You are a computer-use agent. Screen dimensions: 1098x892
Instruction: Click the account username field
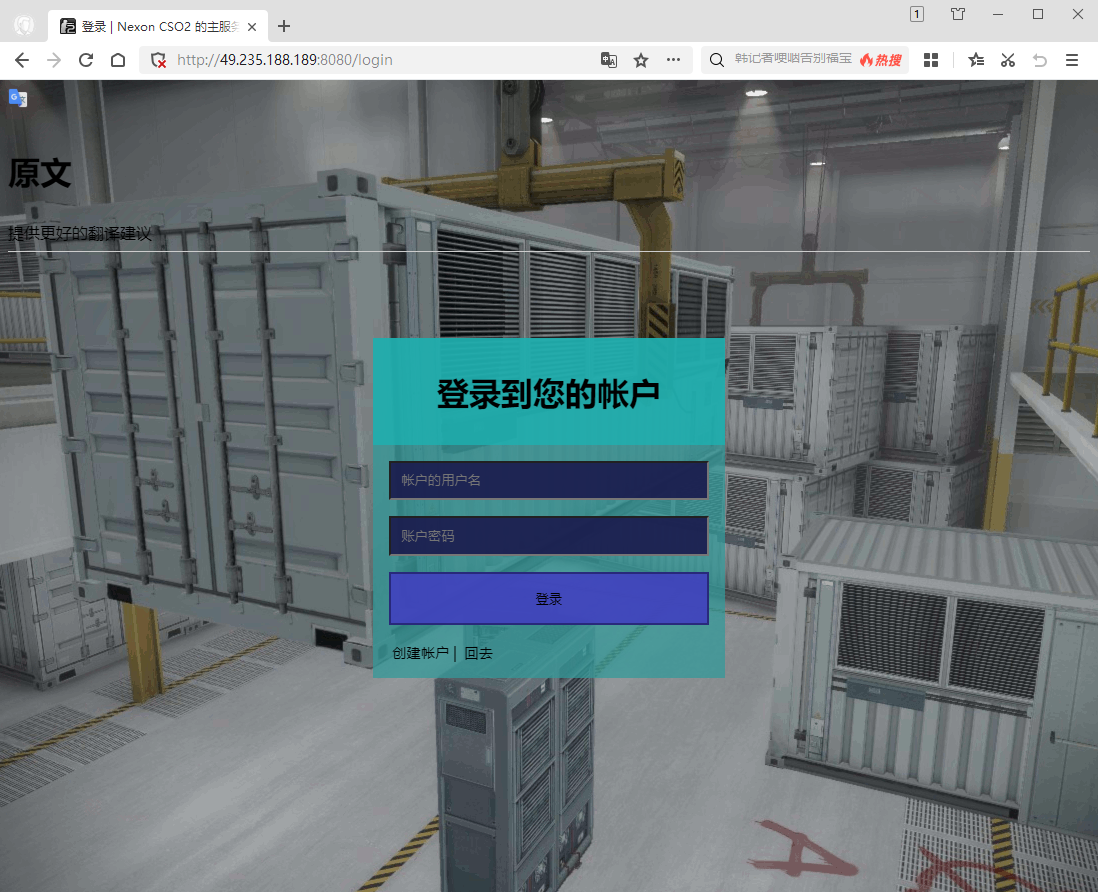[548, 480]
